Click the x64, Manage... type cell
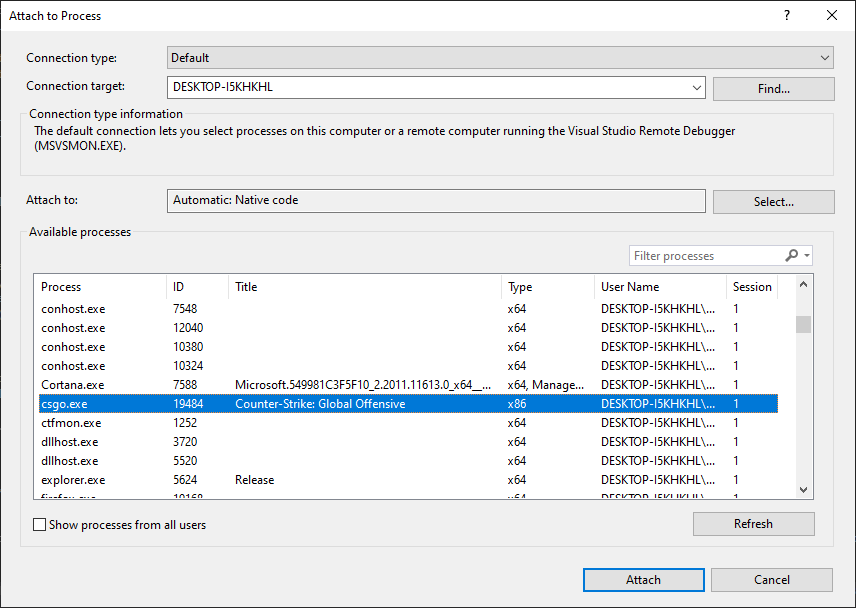 [x=545, y=385]
